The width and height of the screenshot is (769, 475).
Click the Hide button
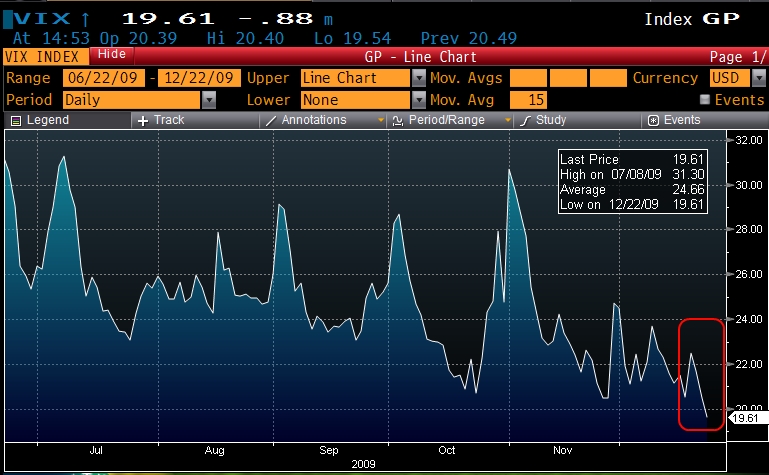coord(114,54)
